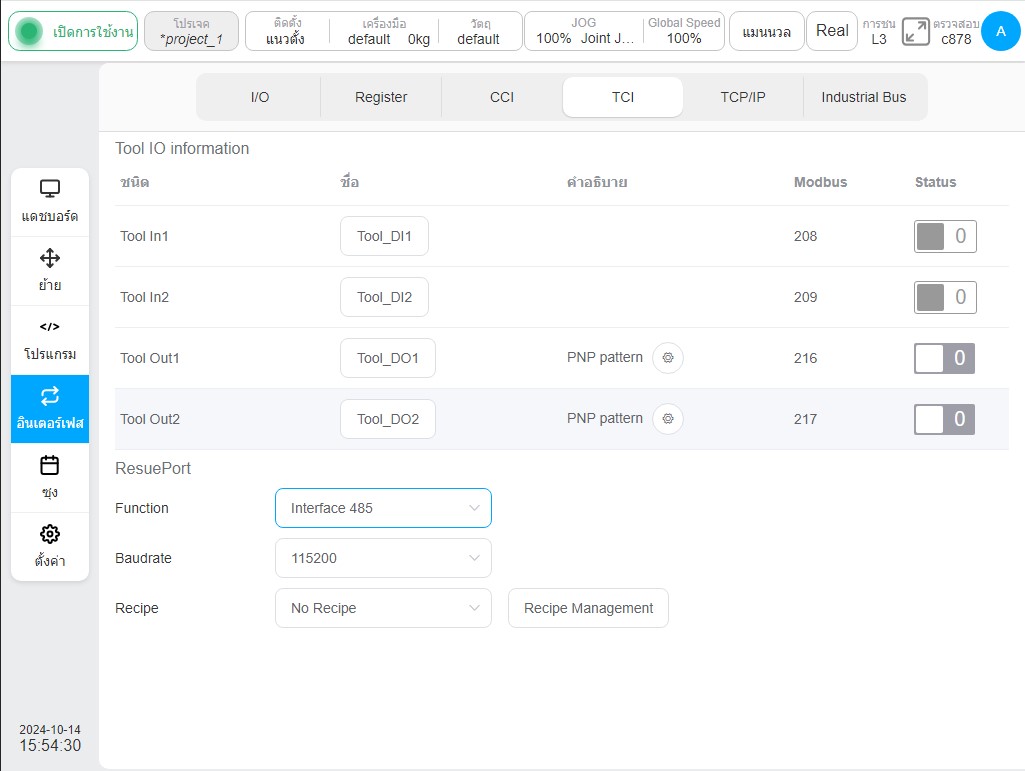
Task: Toggle Tool In1 status switch
Action: tap(945, 236)
